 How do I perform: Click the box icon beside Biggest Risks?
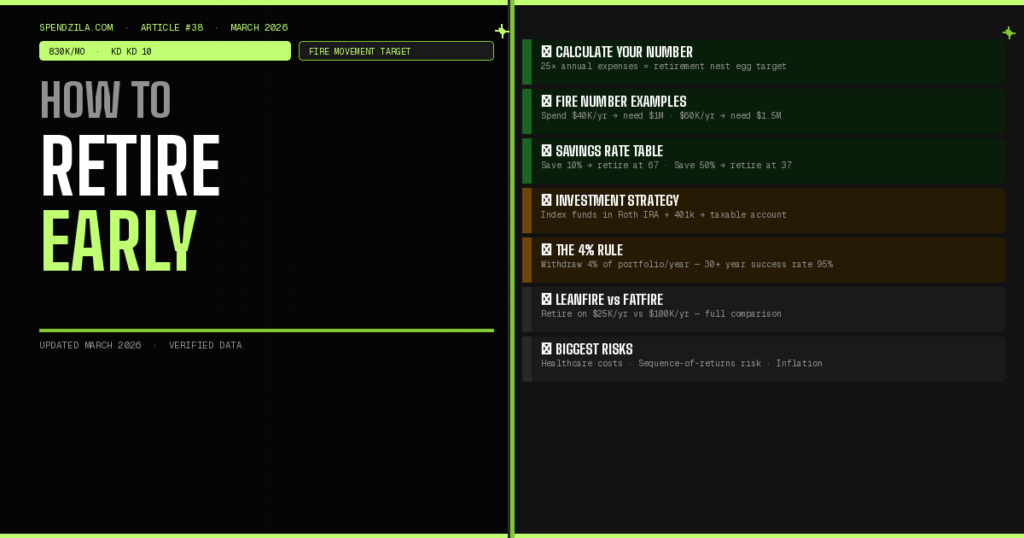point(546,349)
